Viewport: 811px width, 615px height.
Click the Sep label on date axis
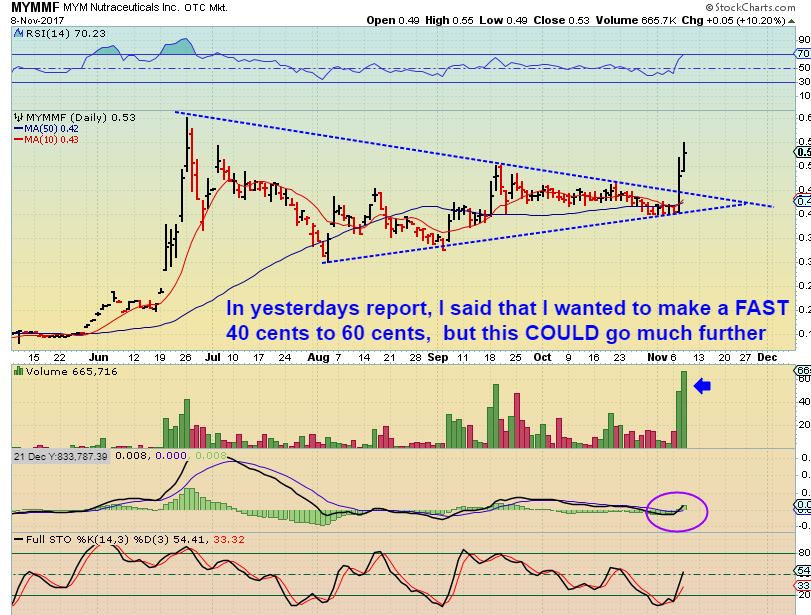tap(438, 357)
